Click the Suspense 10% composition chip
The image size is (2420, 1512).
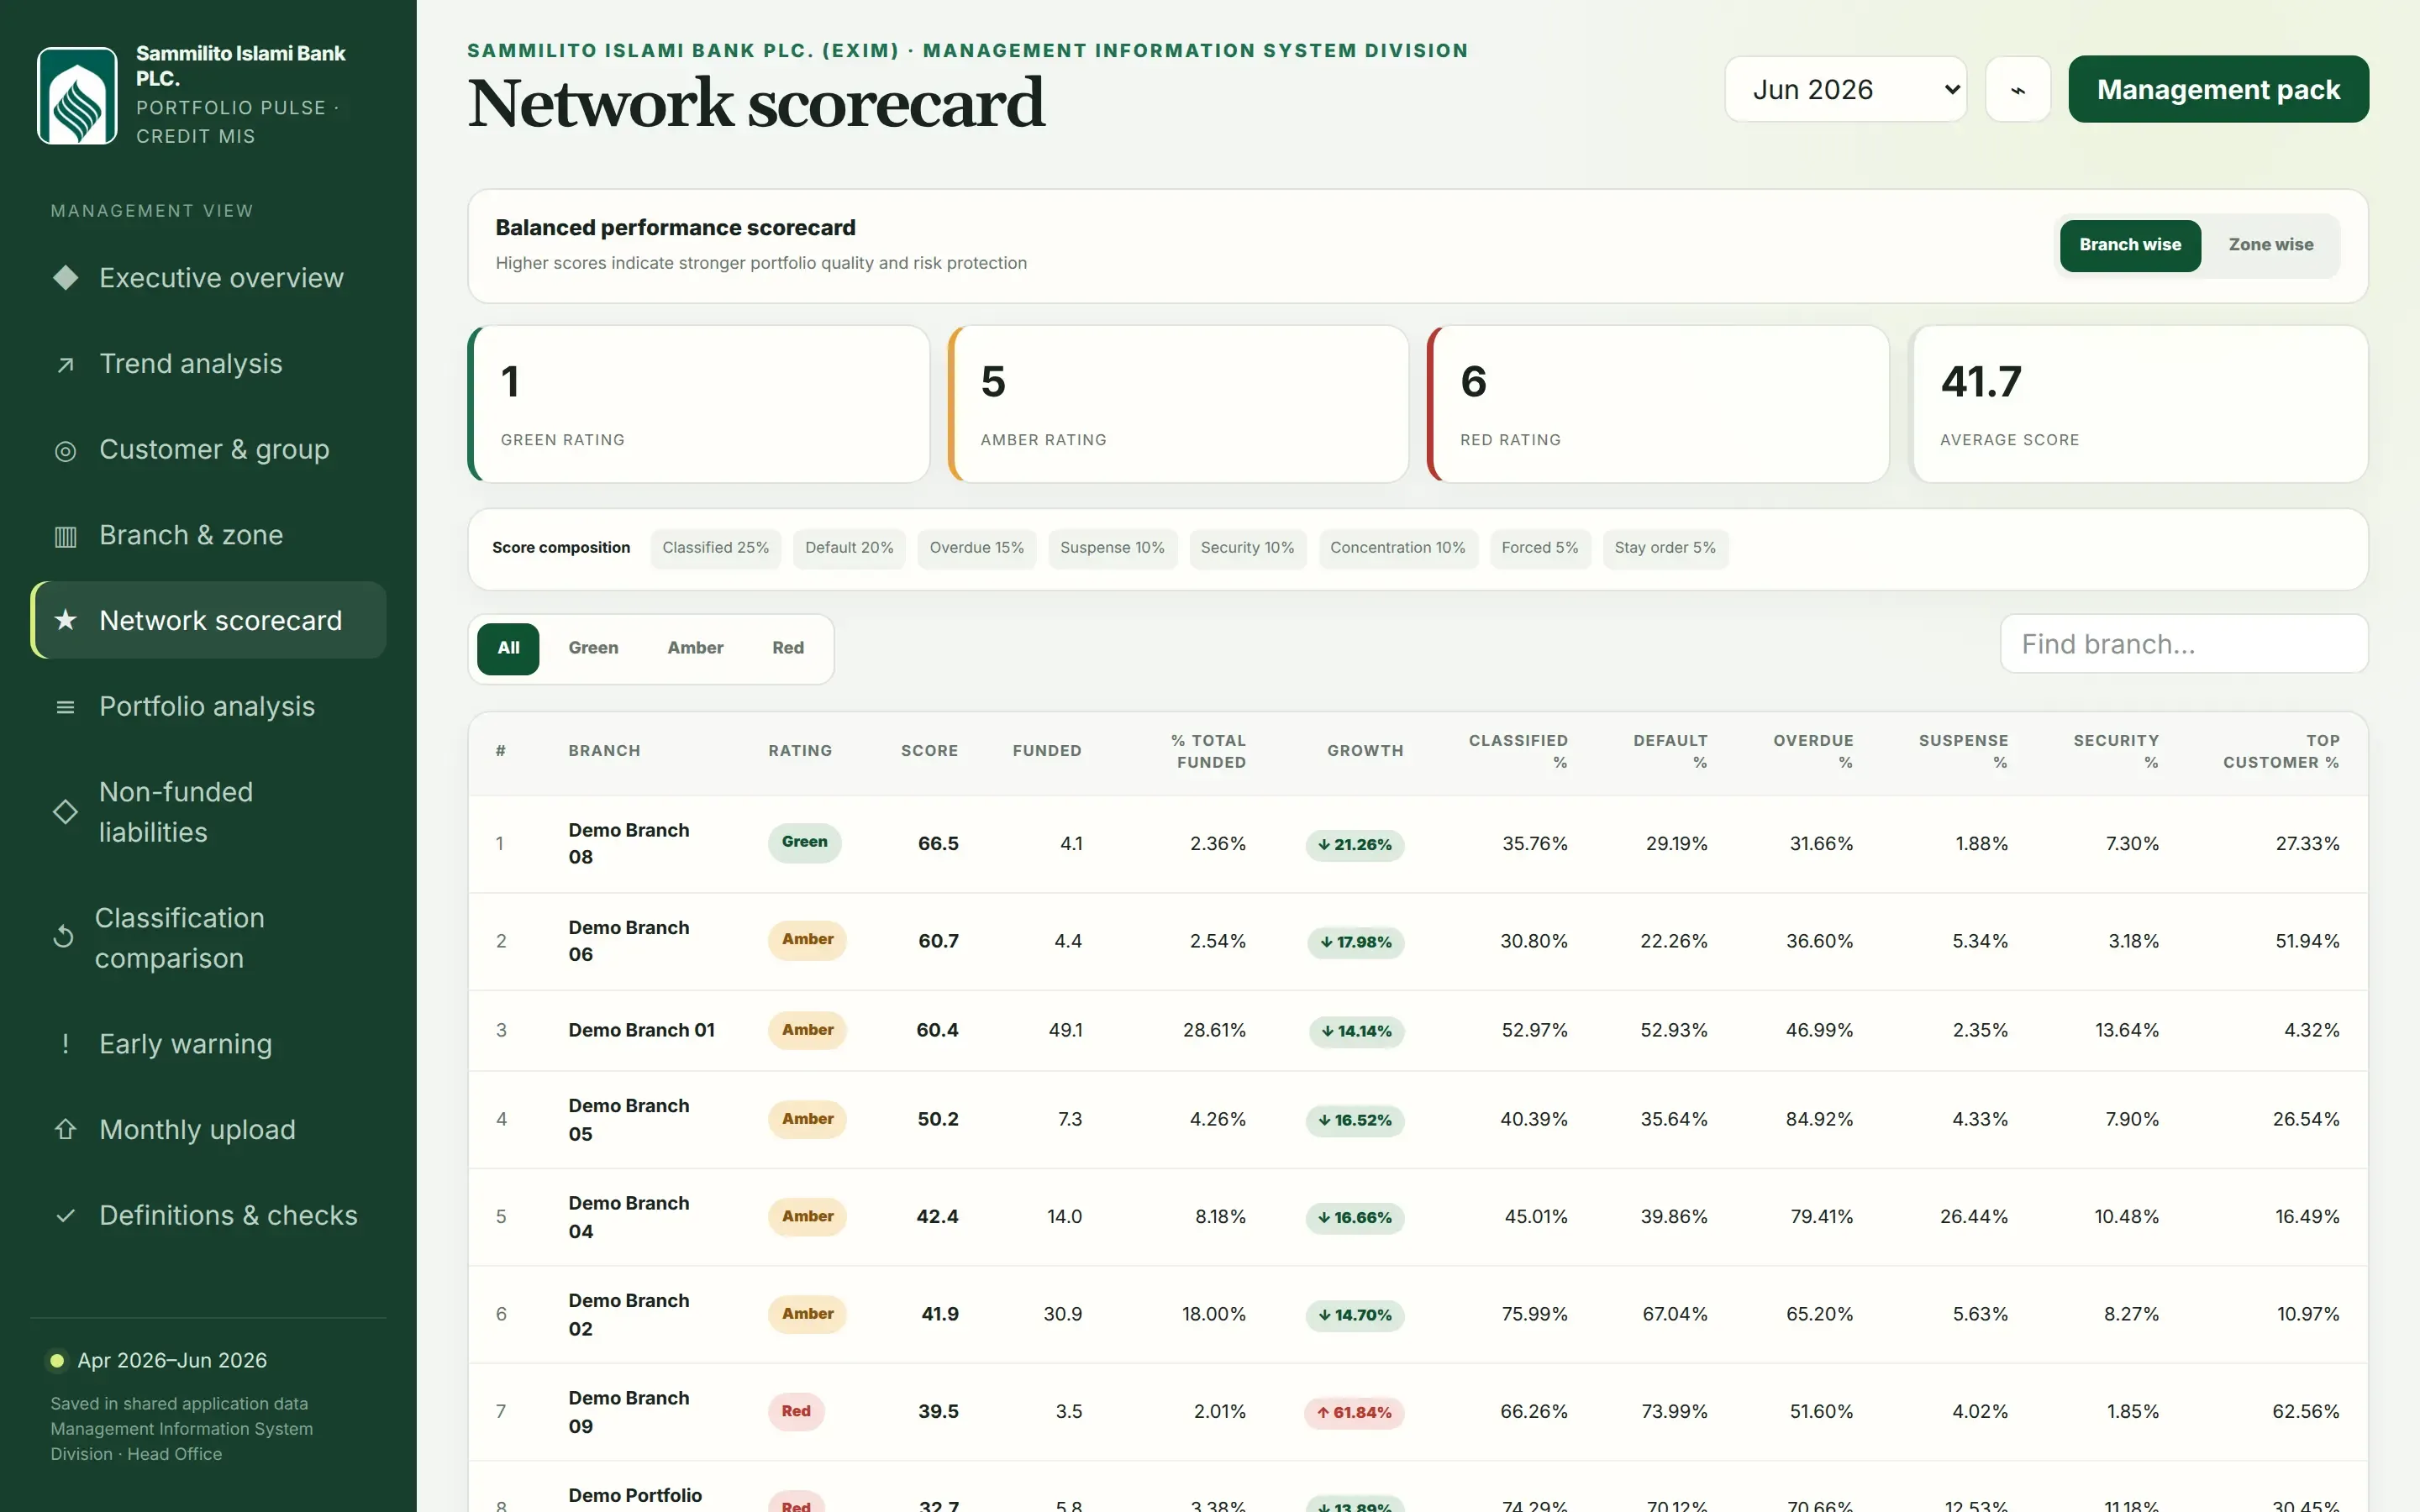[x=1112, y=548]
